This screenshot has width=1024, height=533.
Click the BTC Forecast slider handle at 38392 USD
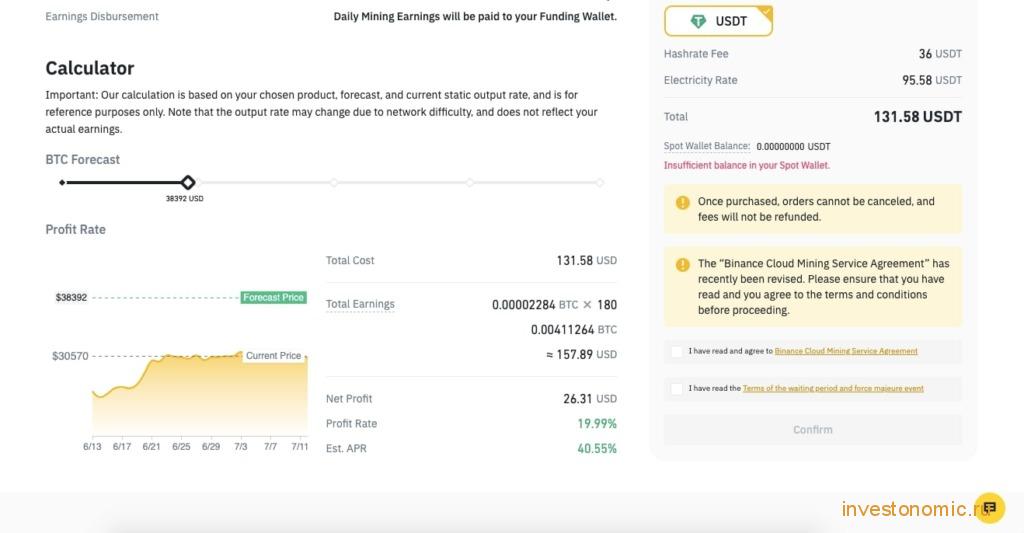click(188, 182)
